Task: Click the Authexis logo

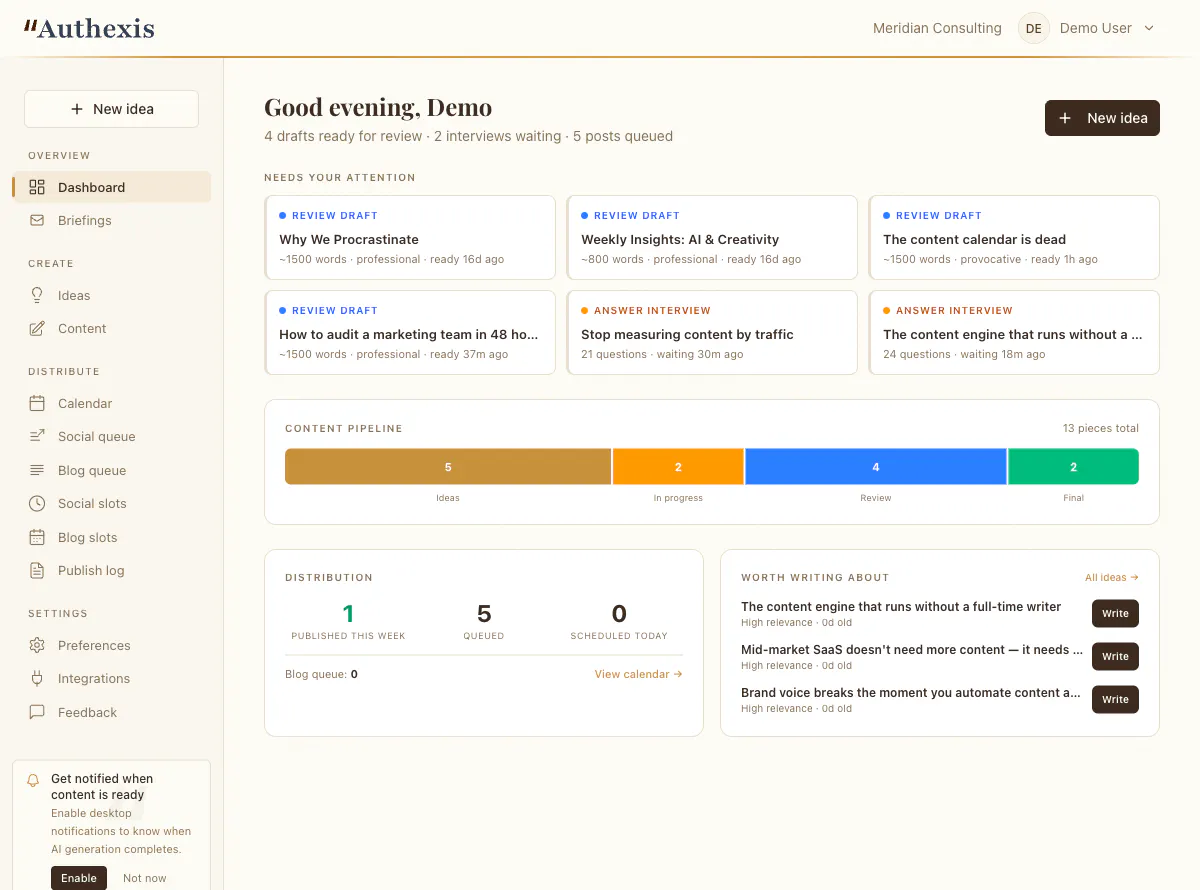Action: [x=89, y=28]
